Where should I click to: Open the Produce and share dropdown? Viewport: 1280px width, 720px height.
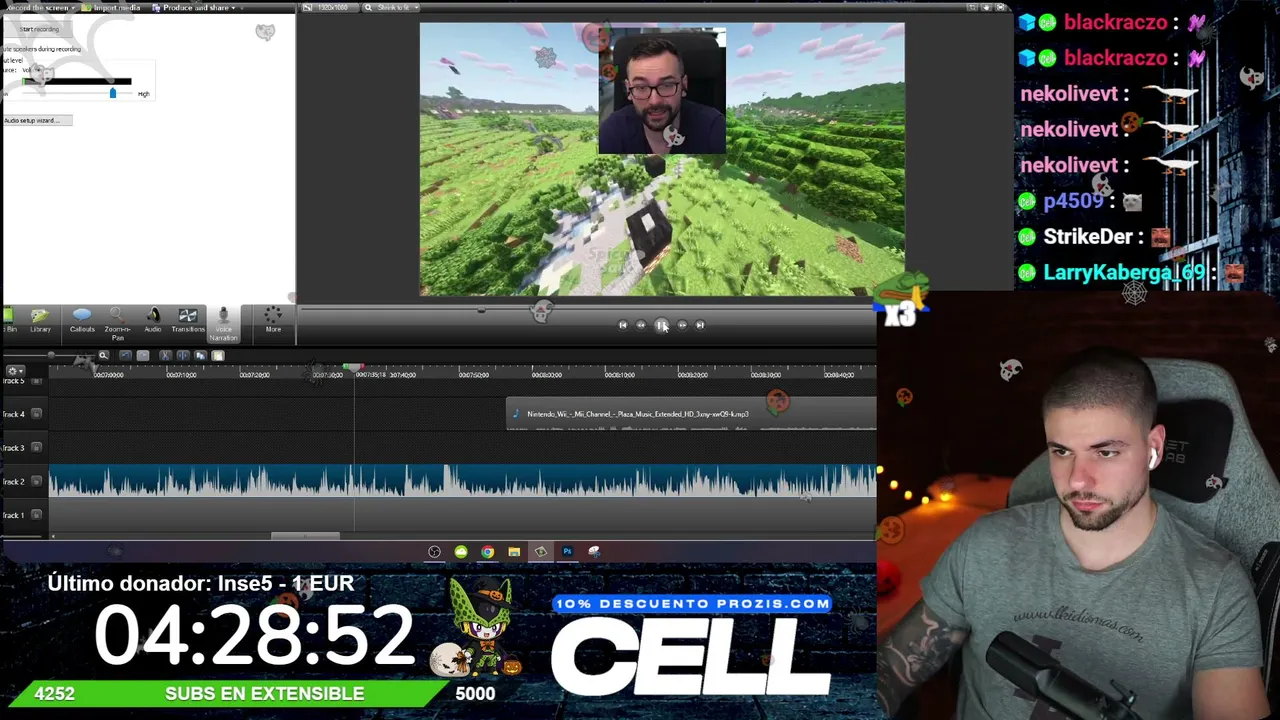[195, 8]
